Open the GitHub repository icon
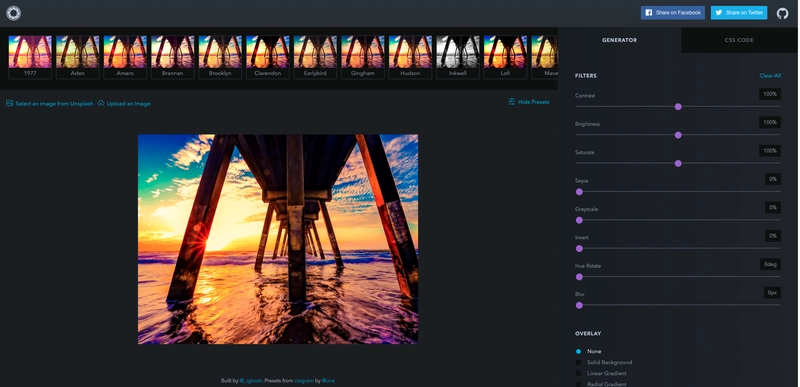 [782, 13]
